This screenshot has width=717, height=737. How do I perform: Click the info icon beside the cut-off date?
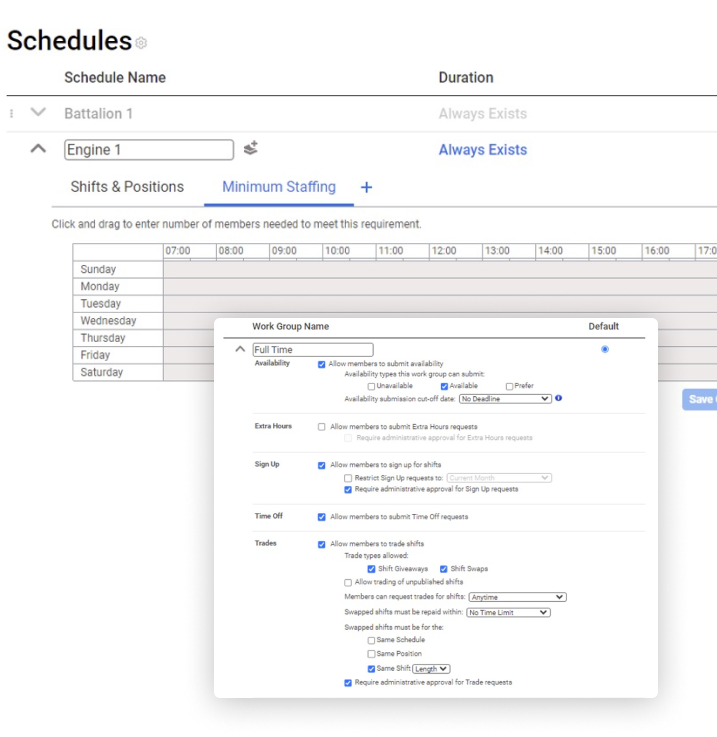[559, 398]
